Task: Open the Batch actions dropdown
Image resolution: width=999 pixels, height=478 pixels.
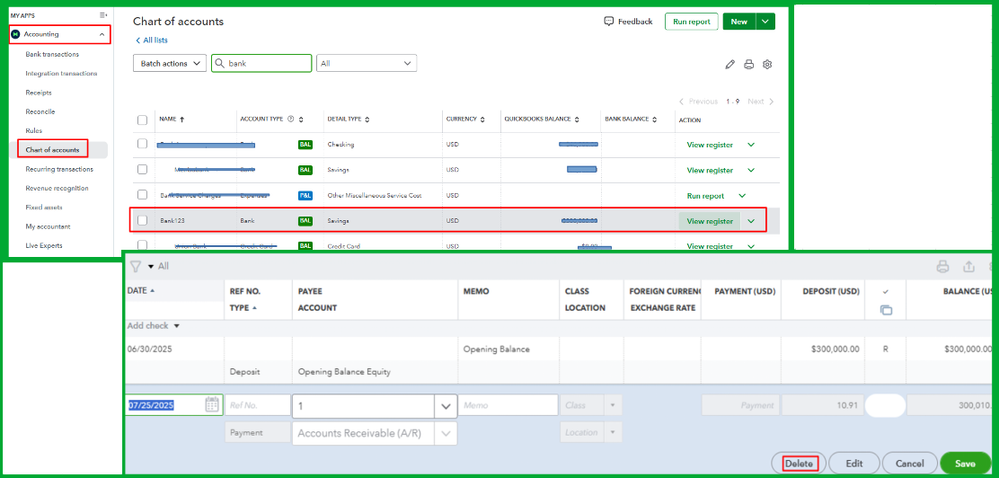Action: 170,63
